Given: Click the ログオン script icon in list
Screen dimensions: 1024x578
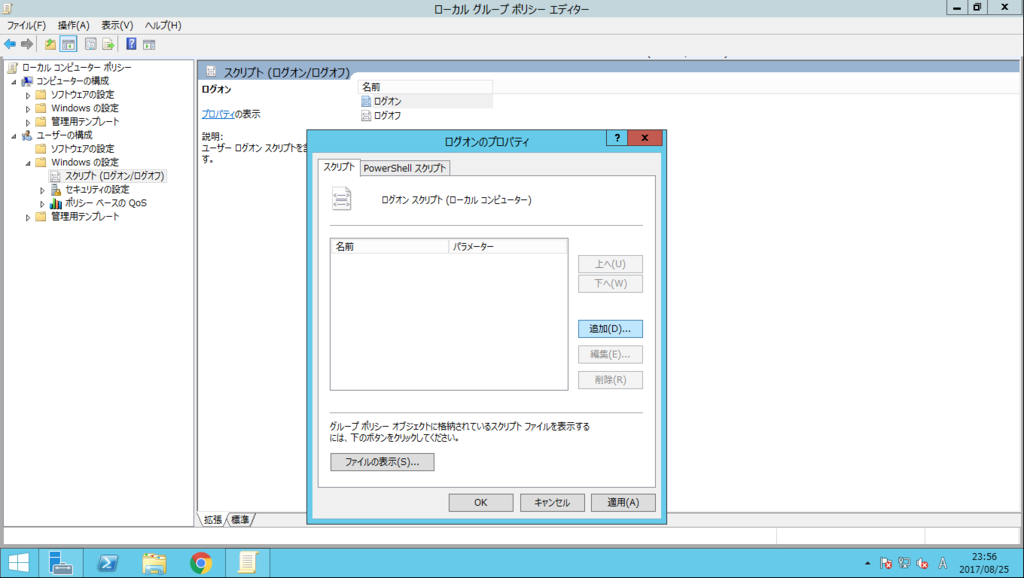Looking at the screenshot, I should tap(366, 101).
